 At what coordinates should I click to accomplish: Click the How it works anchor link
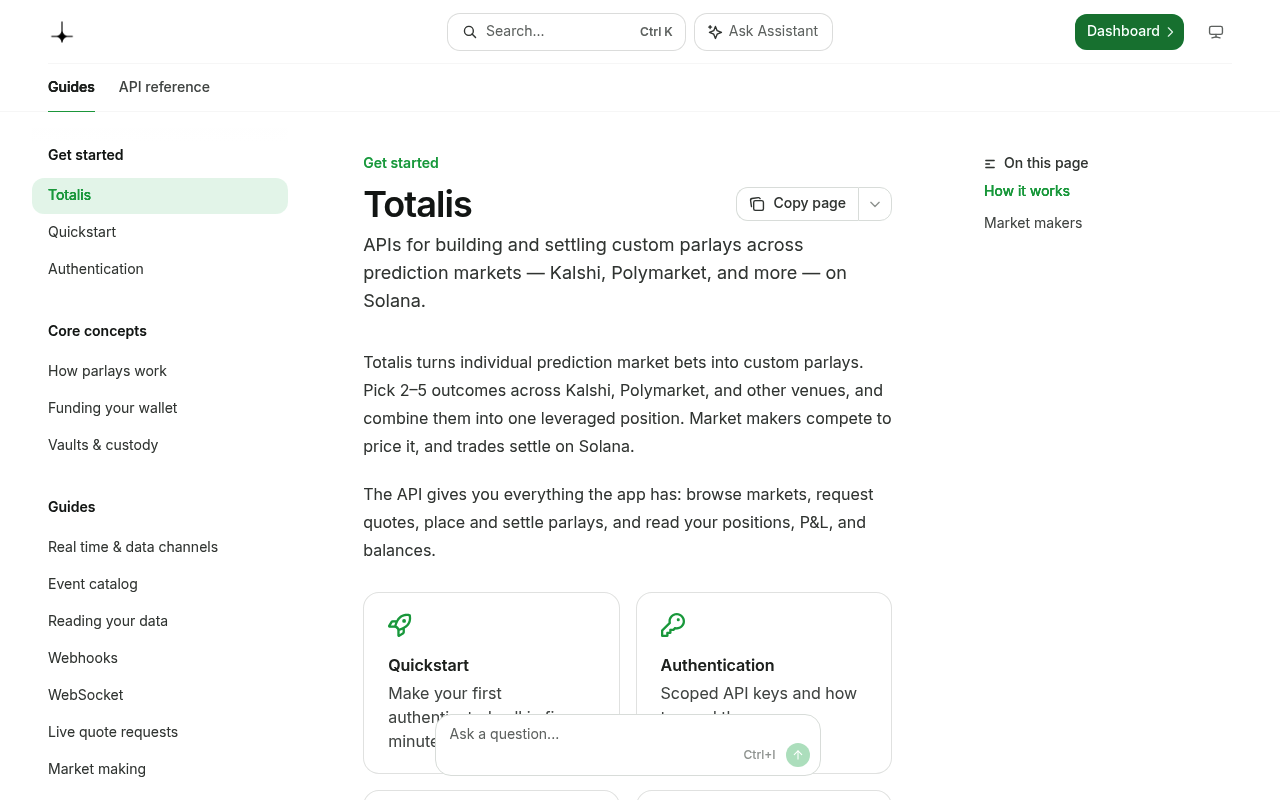[1027, 191]
